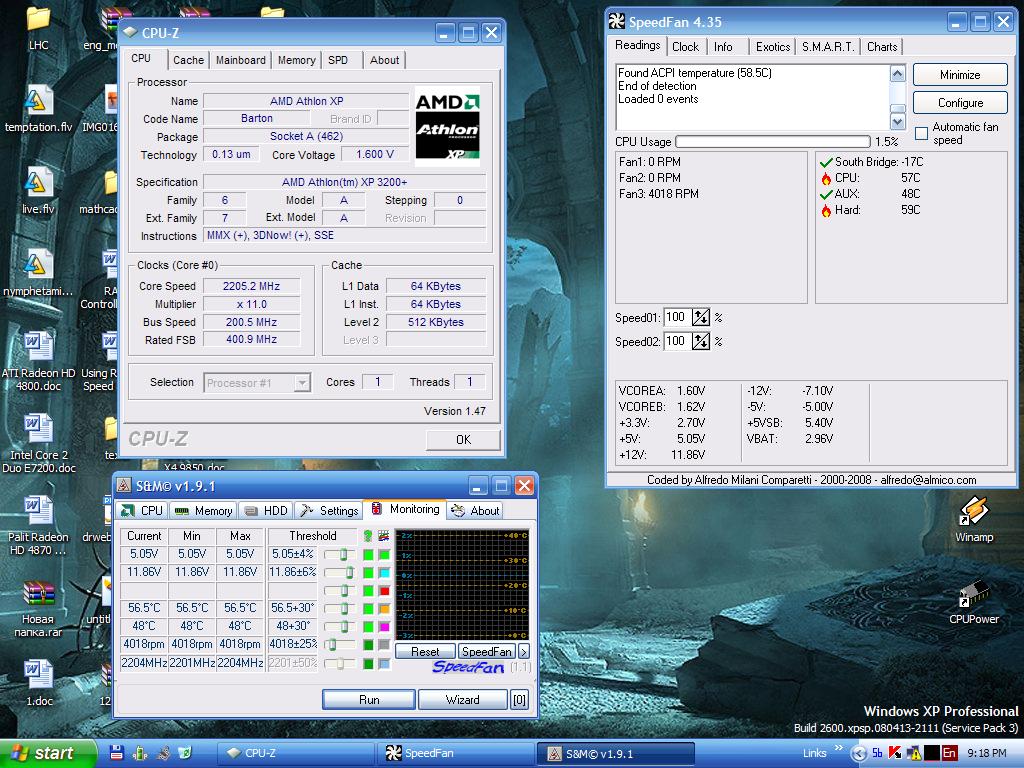Click the arrow next to the SpeedFan button in S&M
This screenshot has width=1024, height=768.
[x=523, y=651]
